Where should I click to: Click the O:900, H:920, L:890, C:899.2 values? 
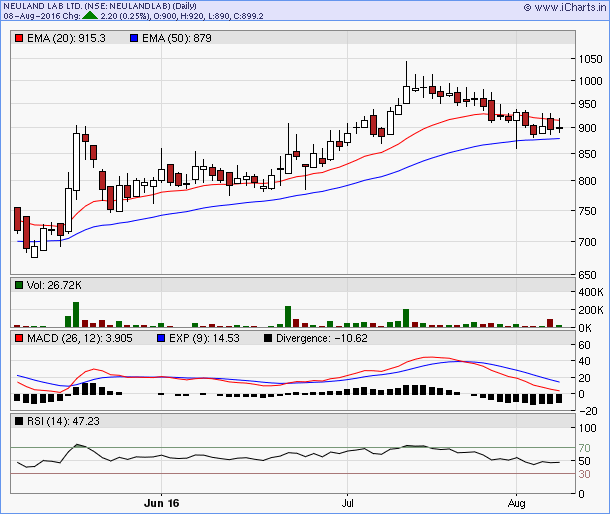click(208, 16)
